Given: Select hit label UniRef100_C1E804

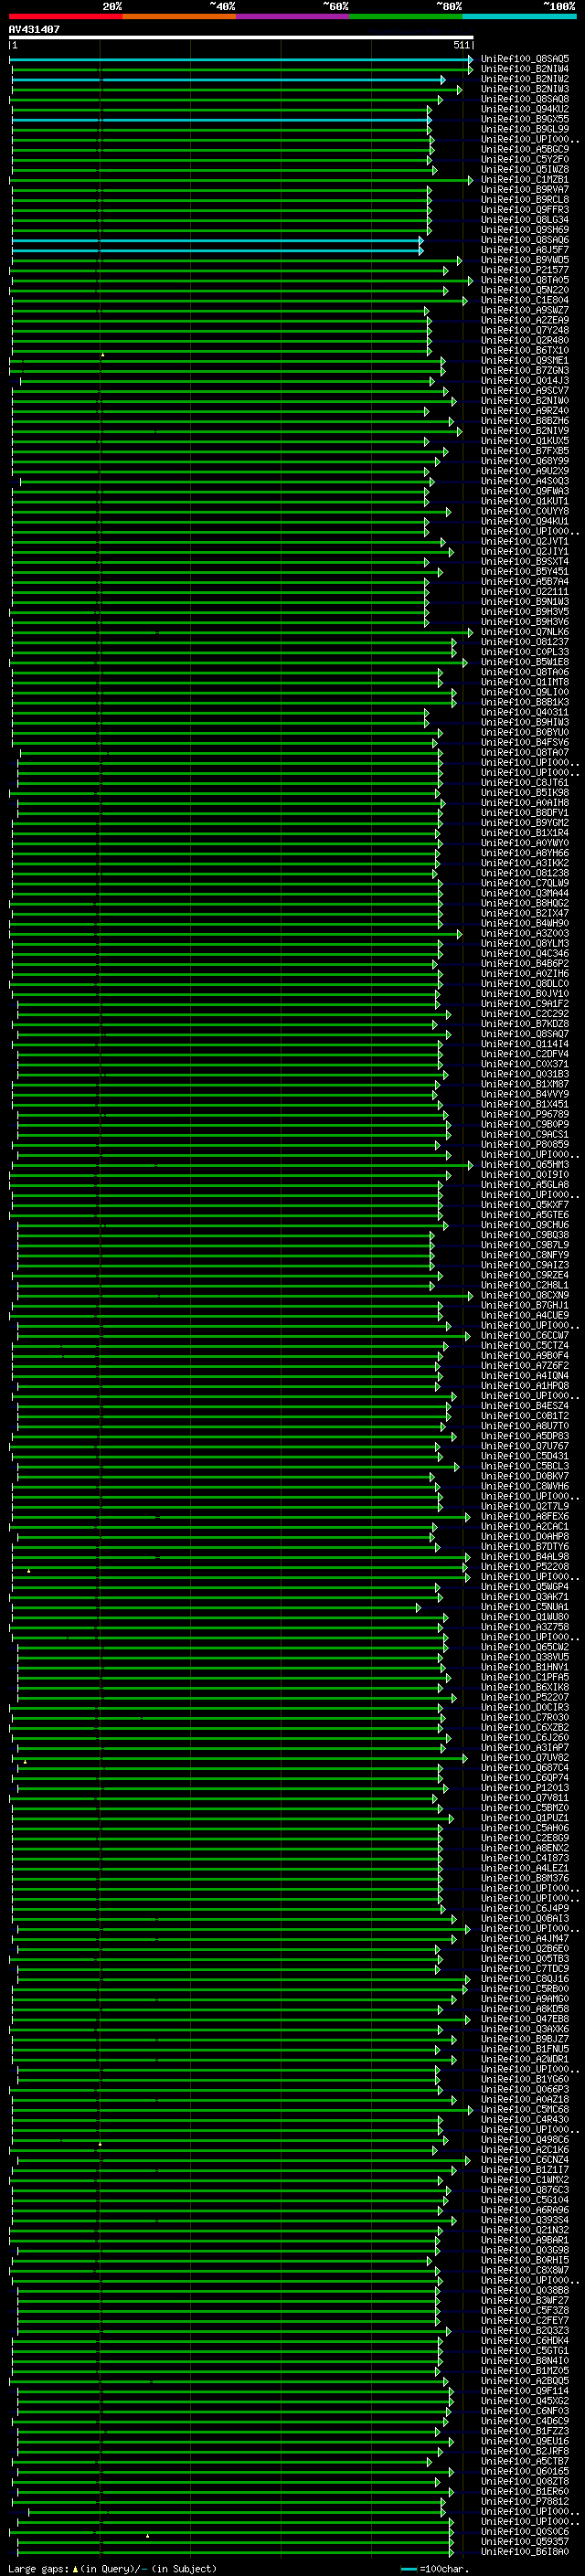Looking at the screenshot, I should point(525,300).
